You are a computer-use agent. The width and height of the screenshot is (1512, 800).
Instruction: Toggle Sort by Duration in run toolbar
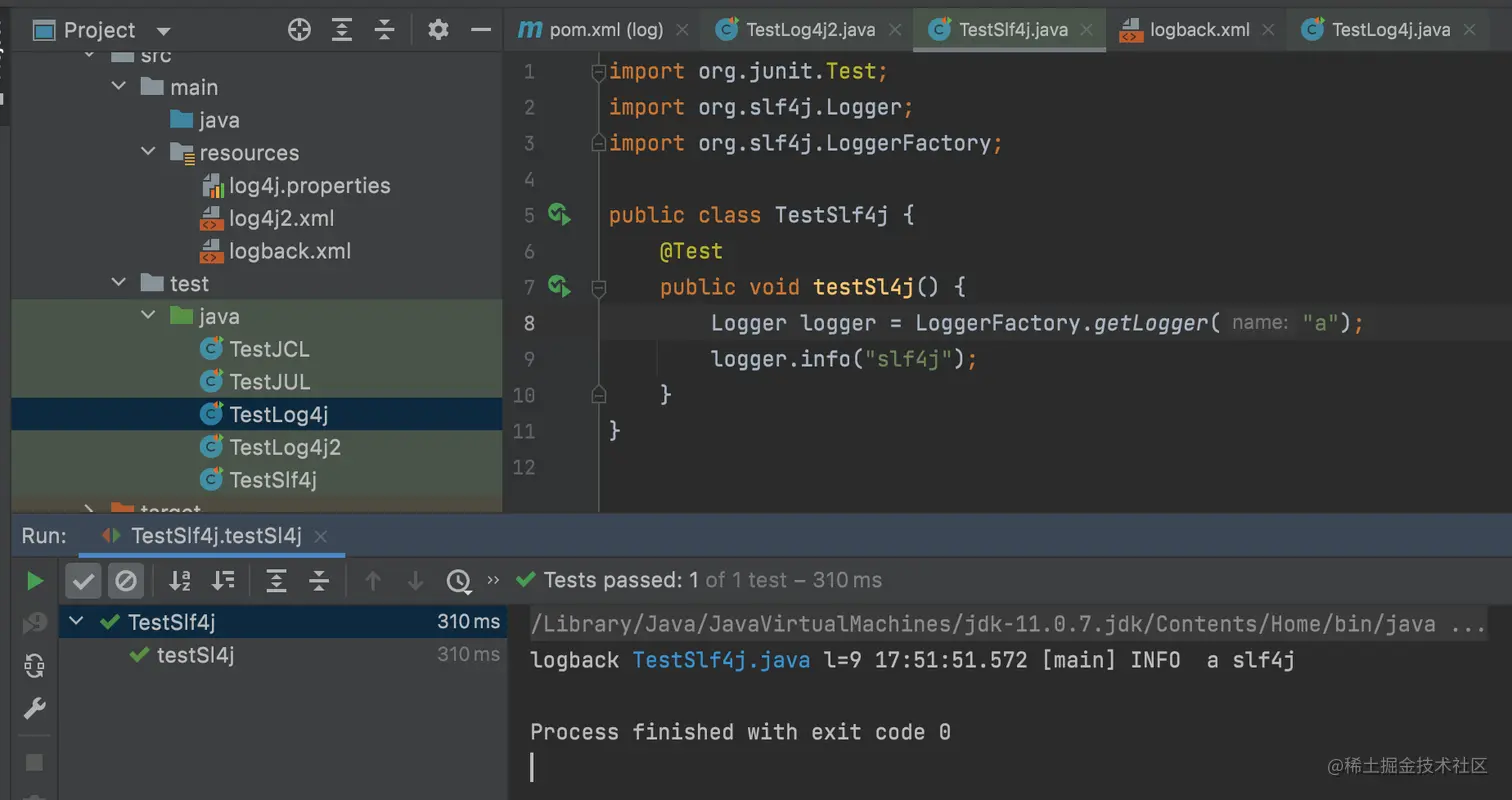tap(223, 580)
